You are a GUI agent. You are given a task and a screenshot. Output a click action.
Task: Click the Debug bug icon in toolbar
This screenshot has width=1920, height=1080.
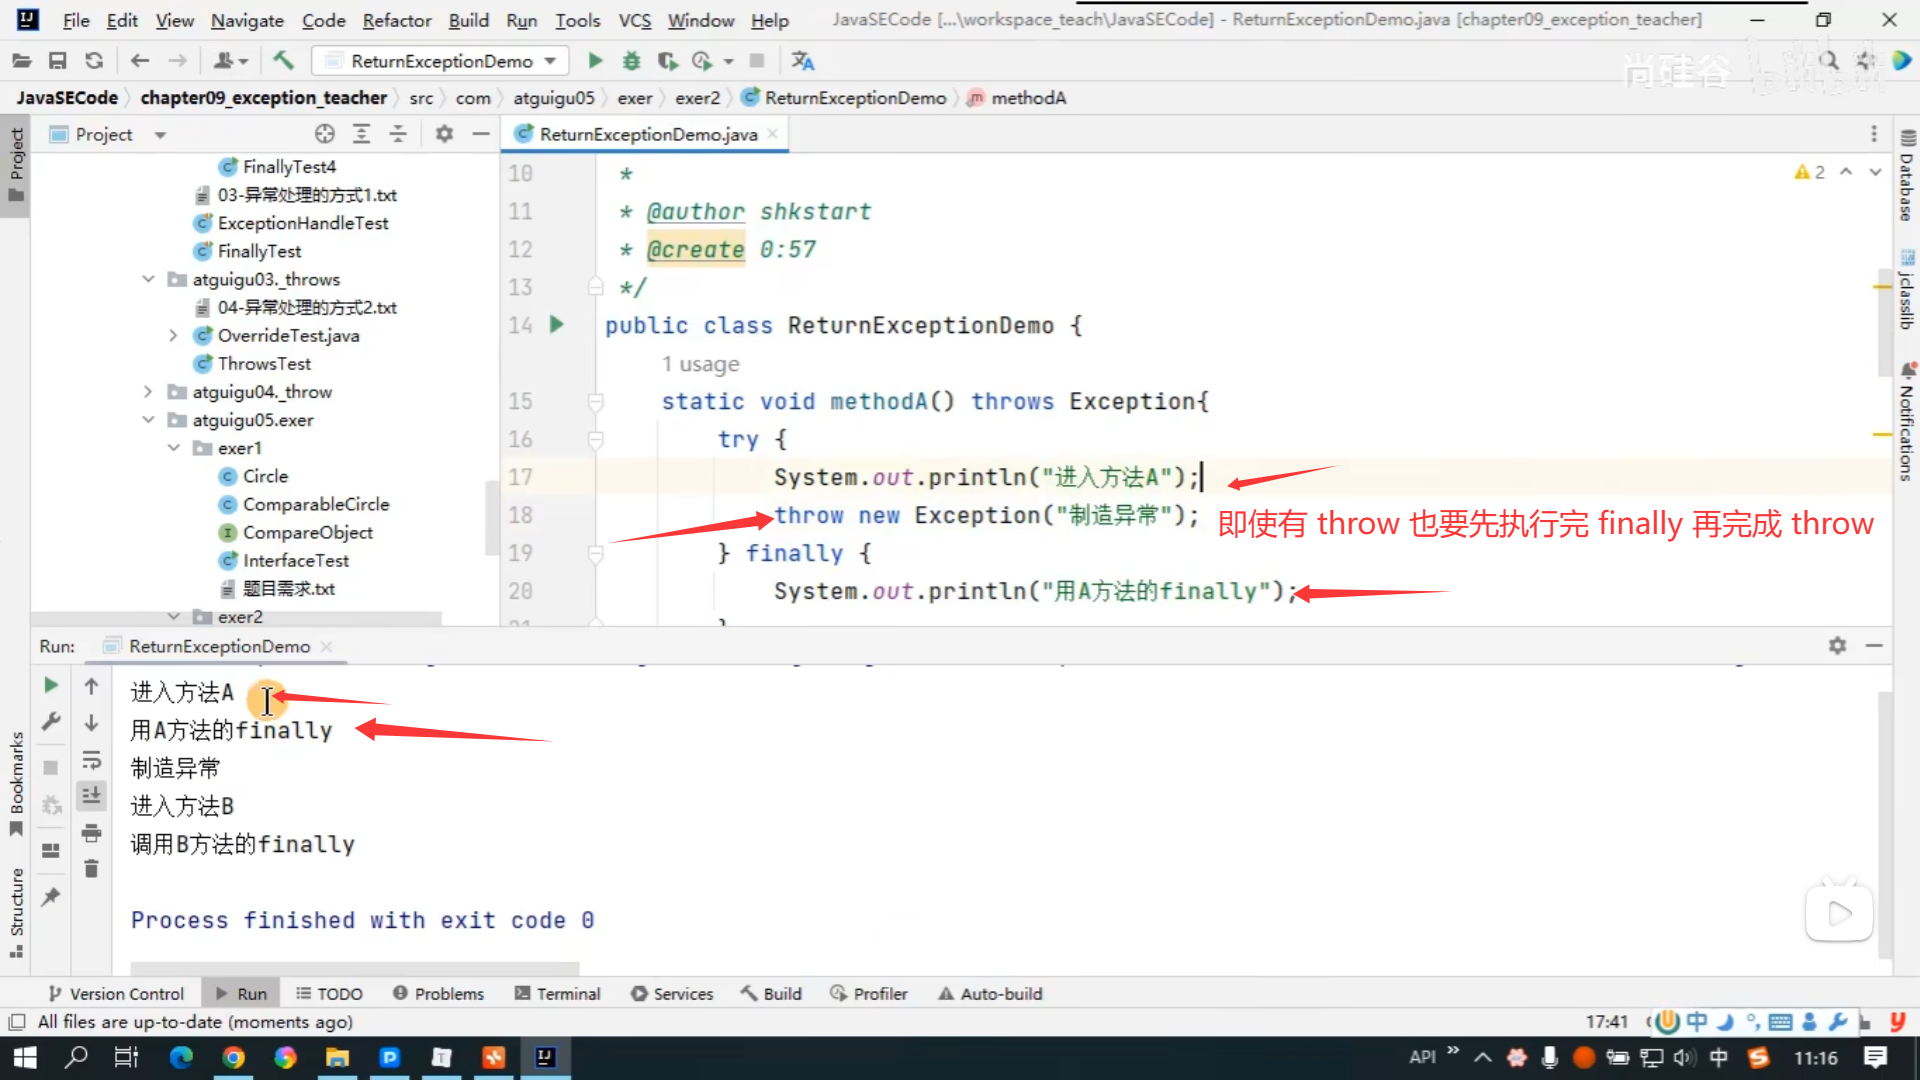coord(631,61)
